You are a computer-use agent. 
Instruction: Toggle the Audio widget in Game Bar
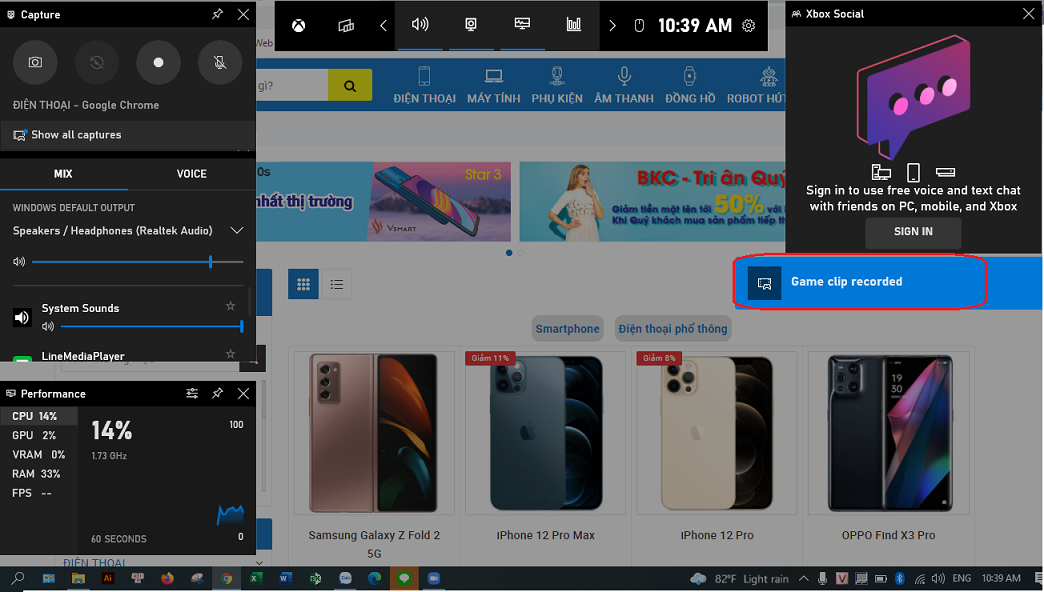[x=420, y=25]
